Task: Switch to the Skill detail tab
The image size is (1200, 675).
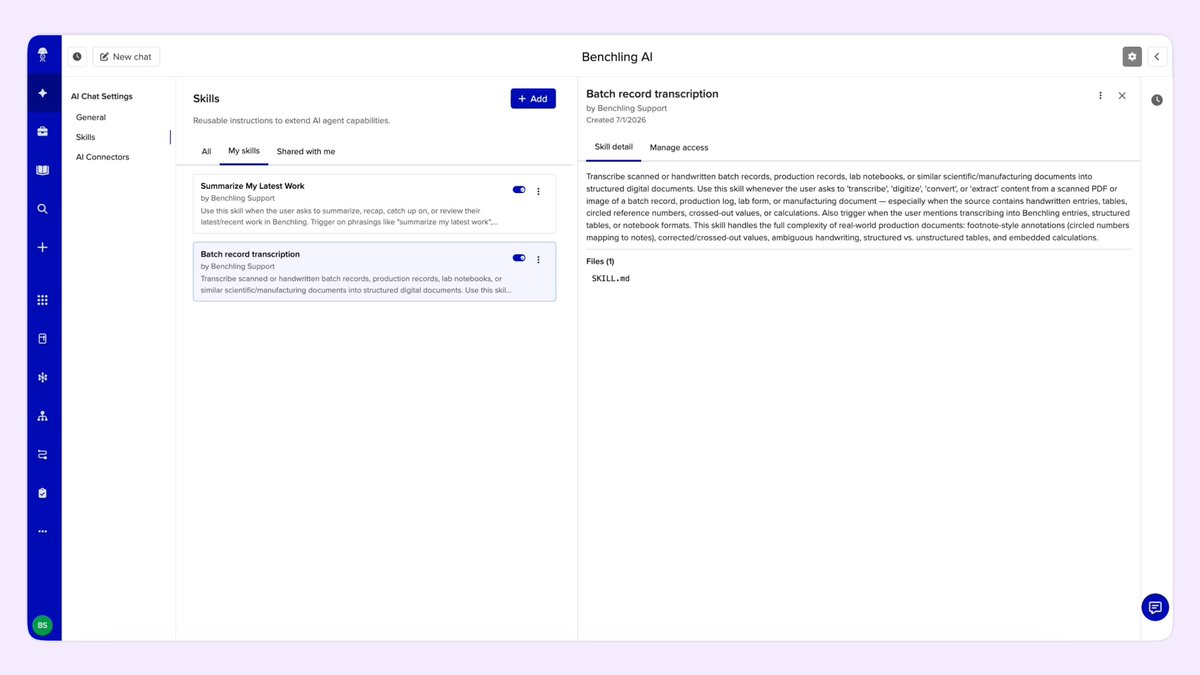Action: [x=614, y=147]
